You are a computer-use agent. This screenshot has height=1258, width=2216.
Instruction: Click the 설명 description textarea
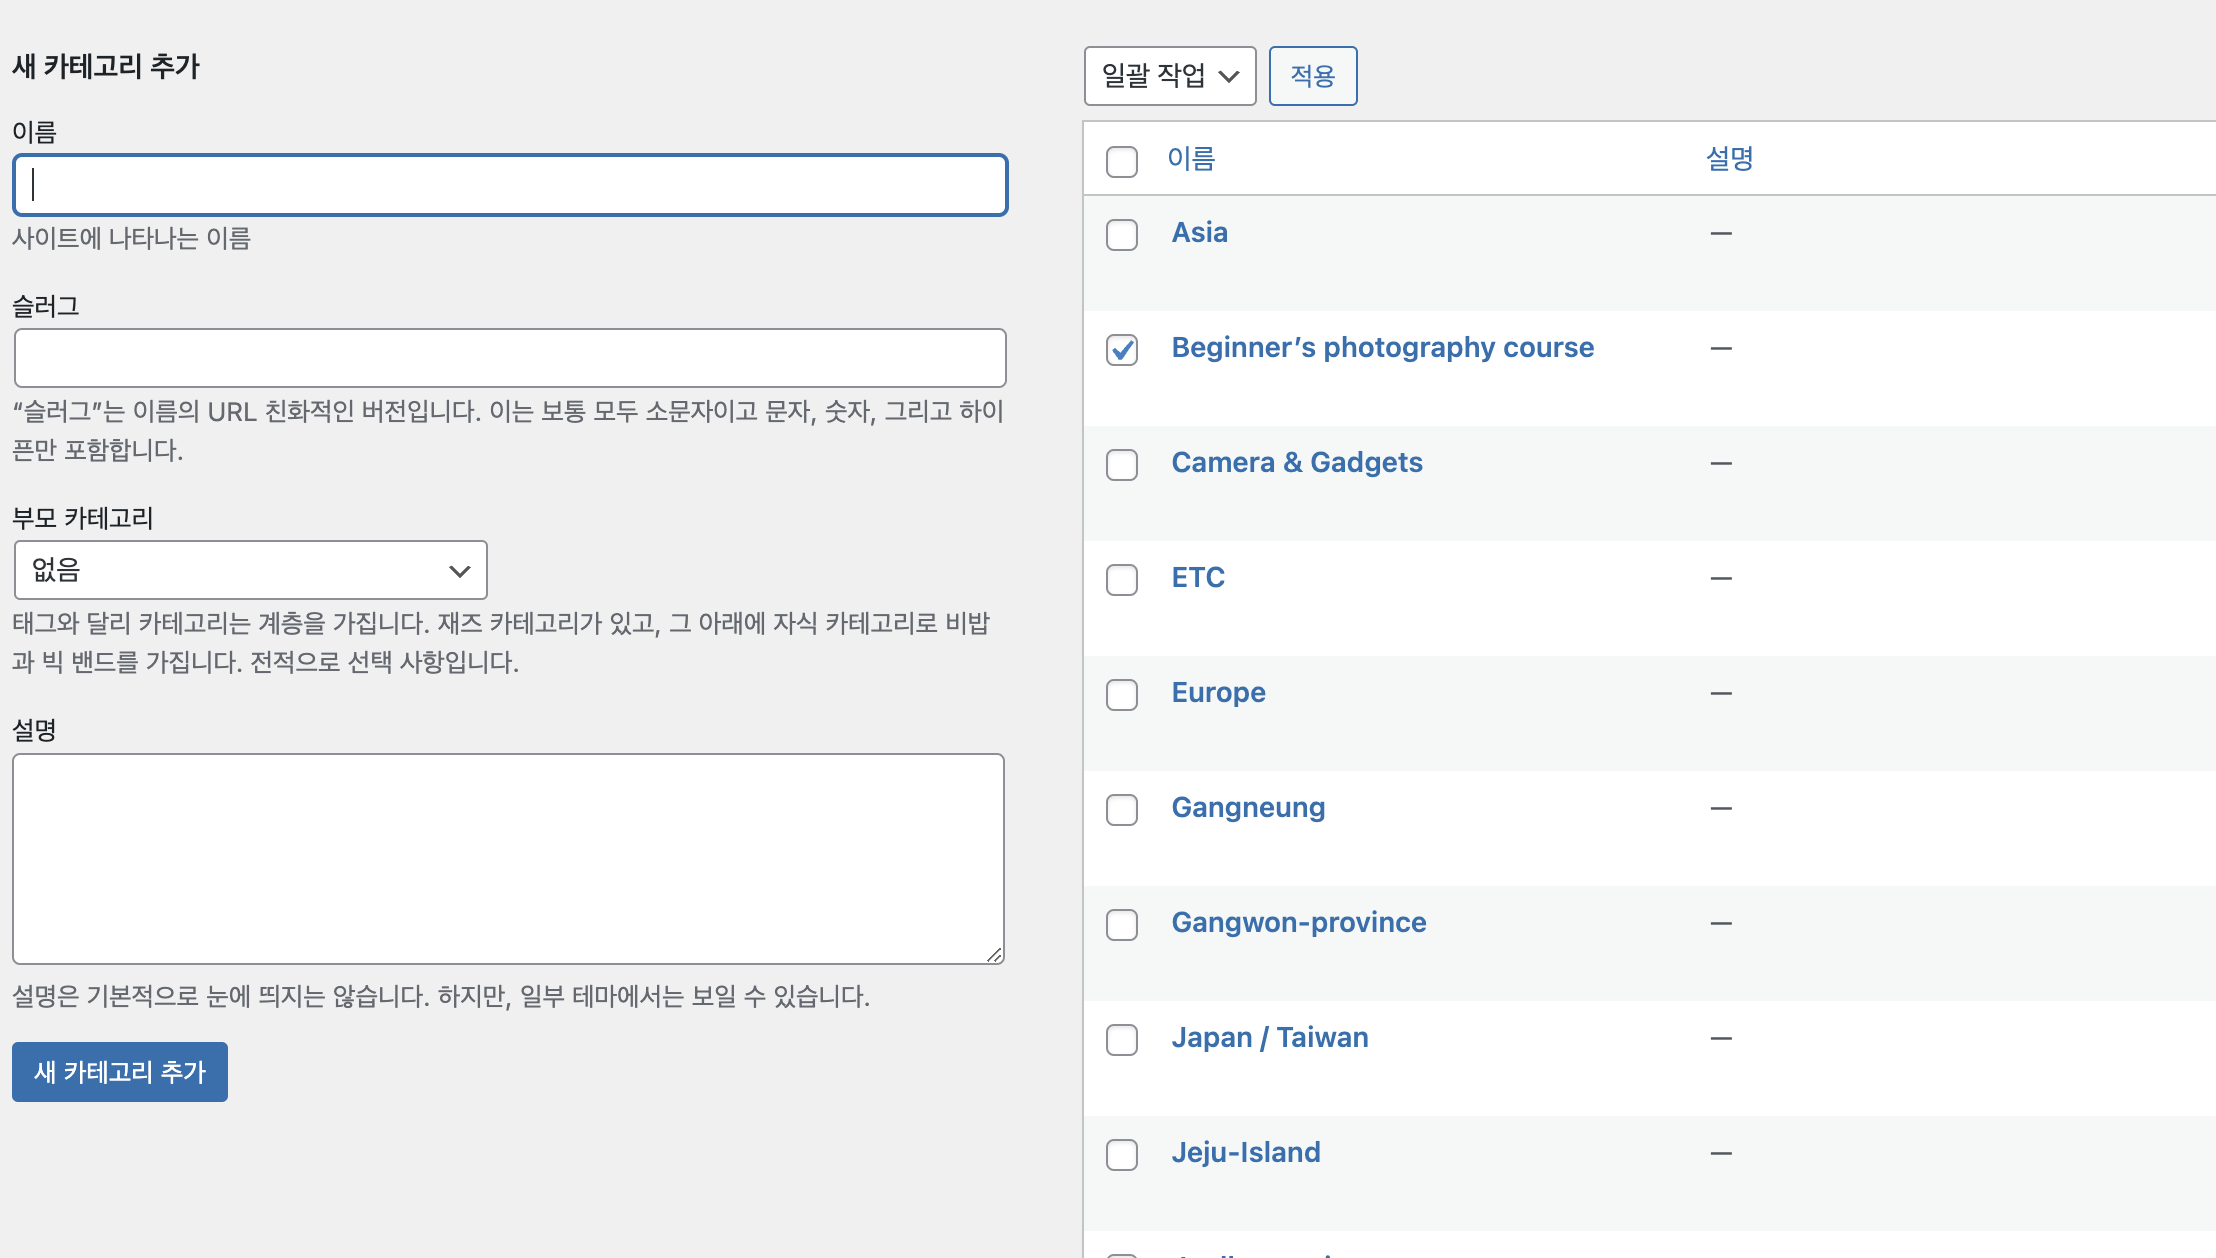pyautogui.click(x=508, y=858)
